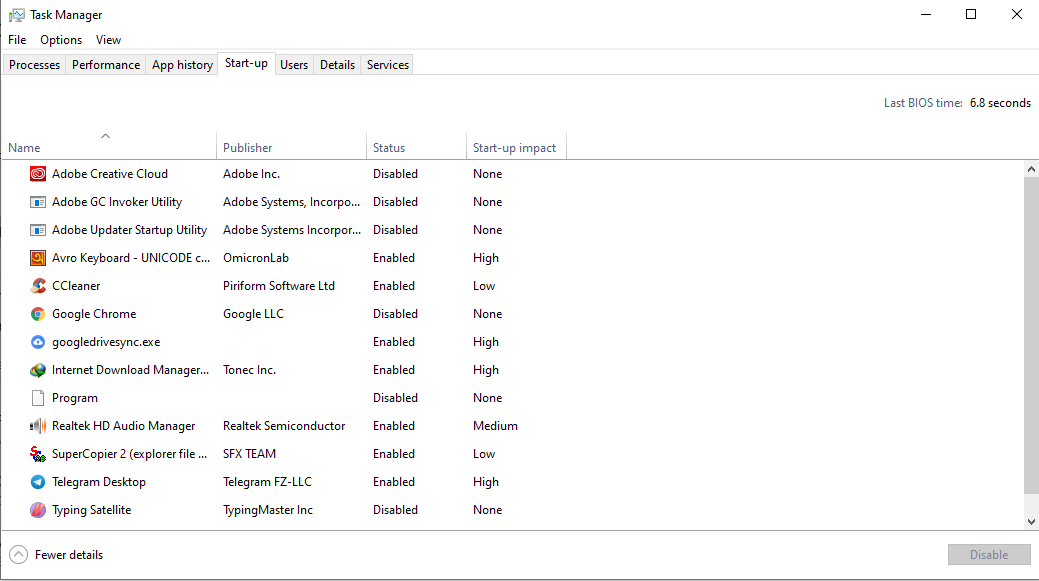The image size is (1039, 581).
Task: Click the SuperCopier 2 icon
Action: tap(38, 454)
